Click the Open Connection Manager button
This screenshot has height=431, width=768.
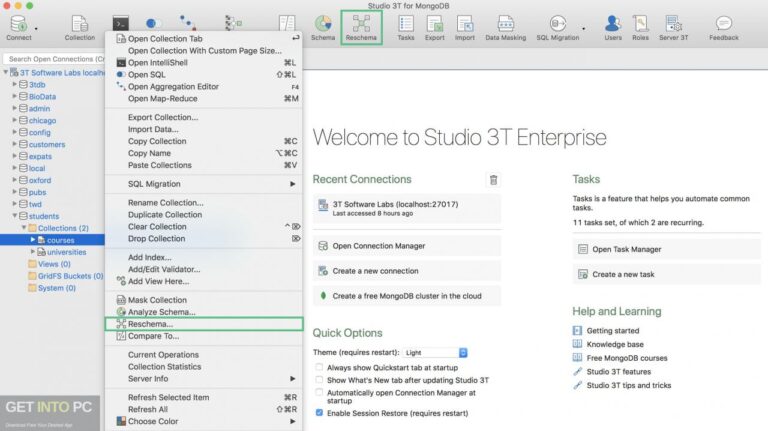[407, 246]
